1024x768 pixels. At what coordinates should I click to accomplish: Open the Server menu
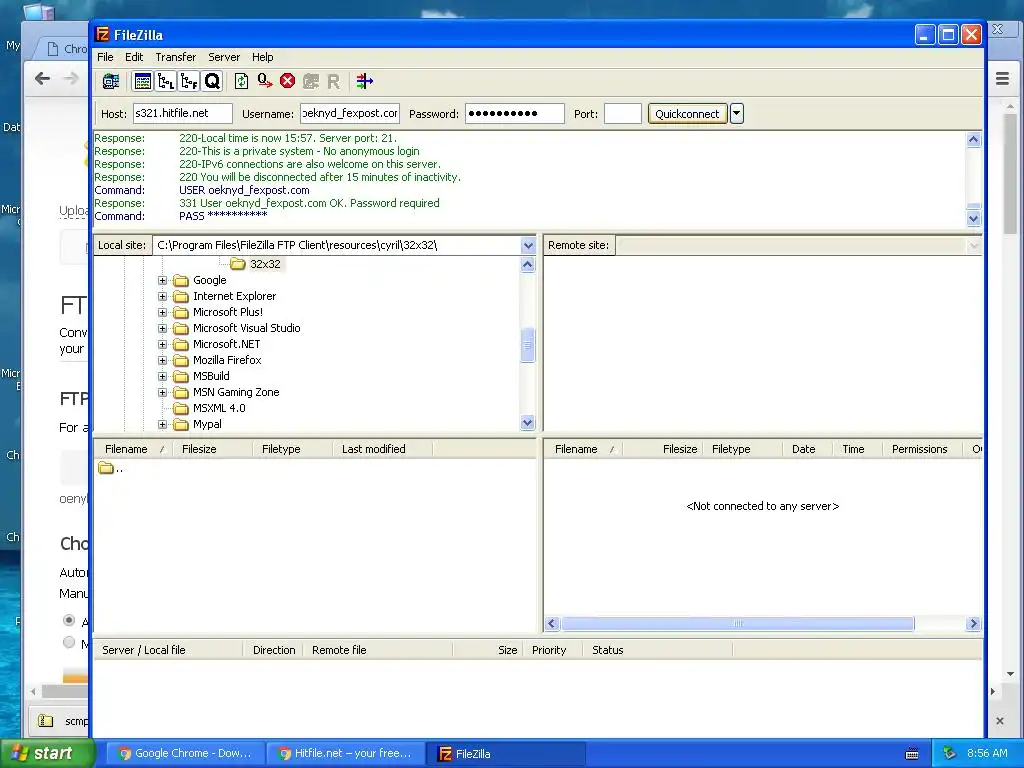coord(224,57)
